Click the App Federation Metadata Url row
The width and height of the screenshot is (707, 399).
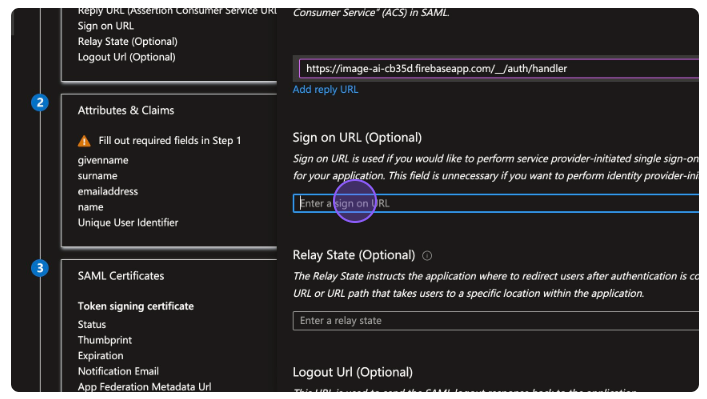(x=144, y=387)
